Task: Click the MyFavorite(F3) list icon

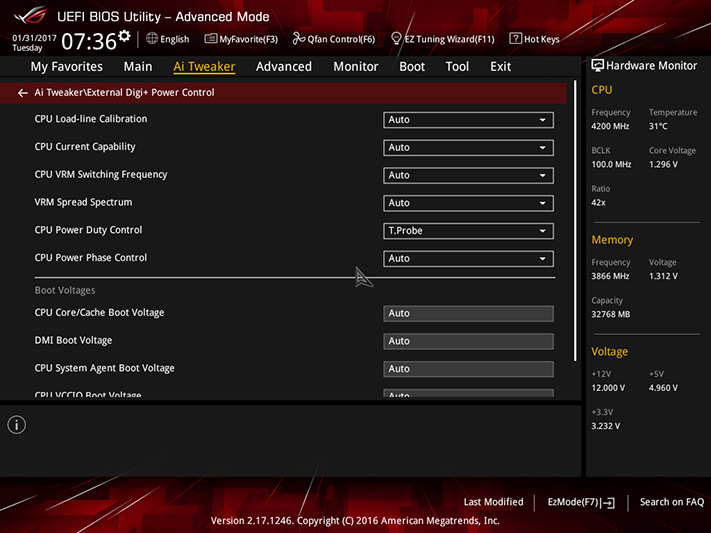Action: (x=210, y=39)
